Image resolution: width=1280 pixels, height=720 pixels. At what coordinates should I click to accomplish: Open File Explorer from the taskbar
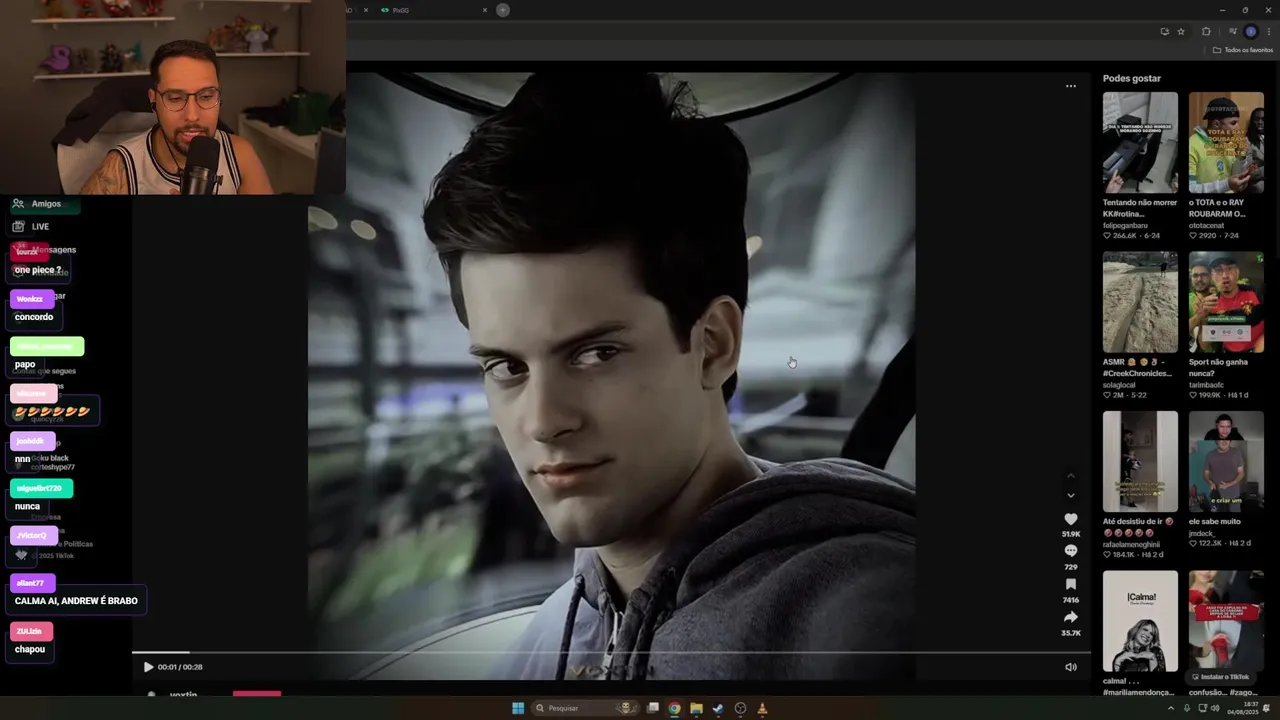click(696, 708)
